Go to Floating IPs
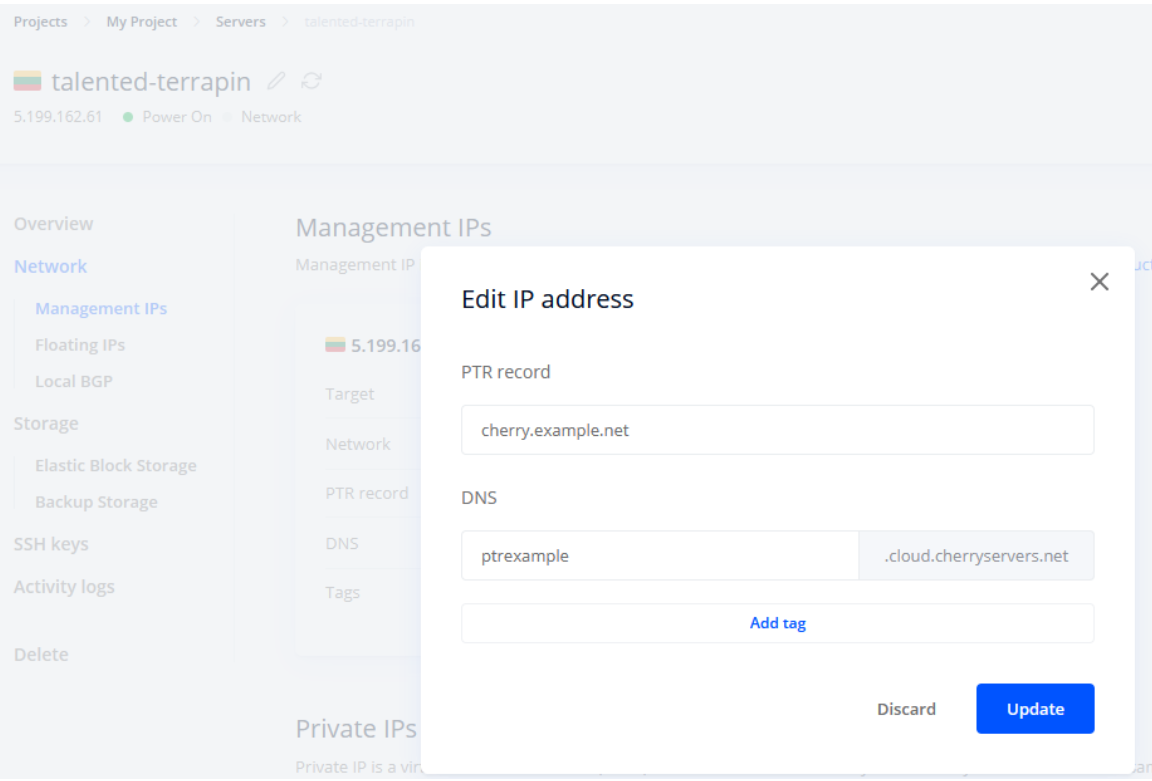This screenshot has height=781, width=1152. click(x=80, y=345)
